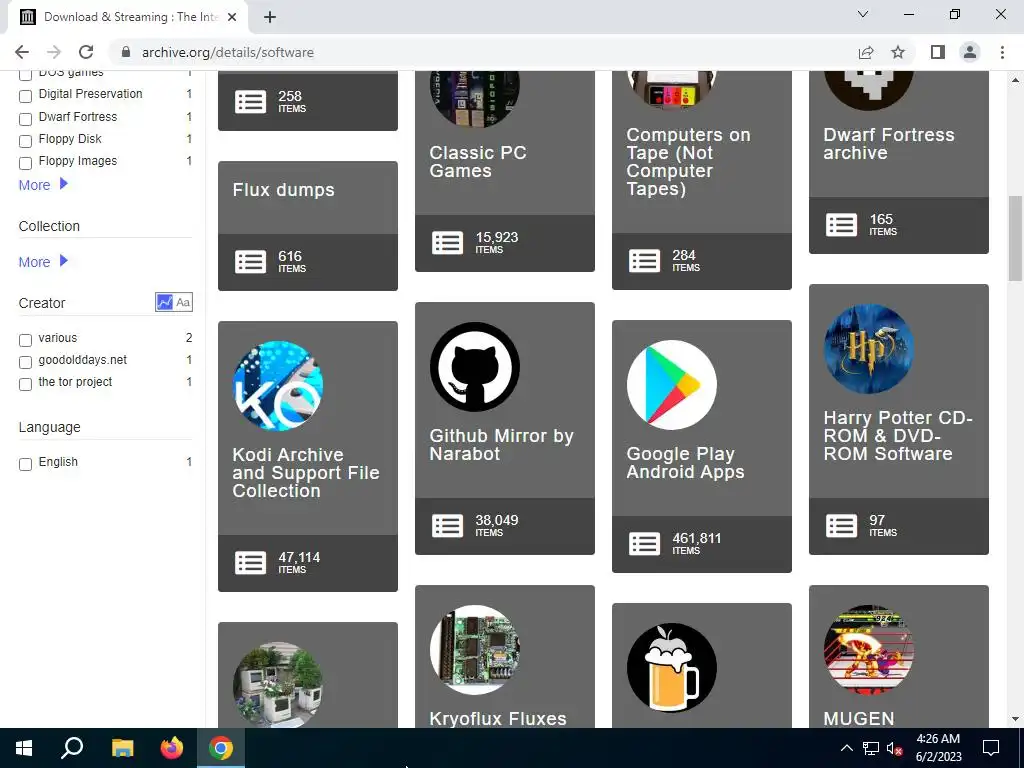Viewport: 1024px width, 768px height.
Task: Click the network tray icon
Action: click(x=871, y=748)
